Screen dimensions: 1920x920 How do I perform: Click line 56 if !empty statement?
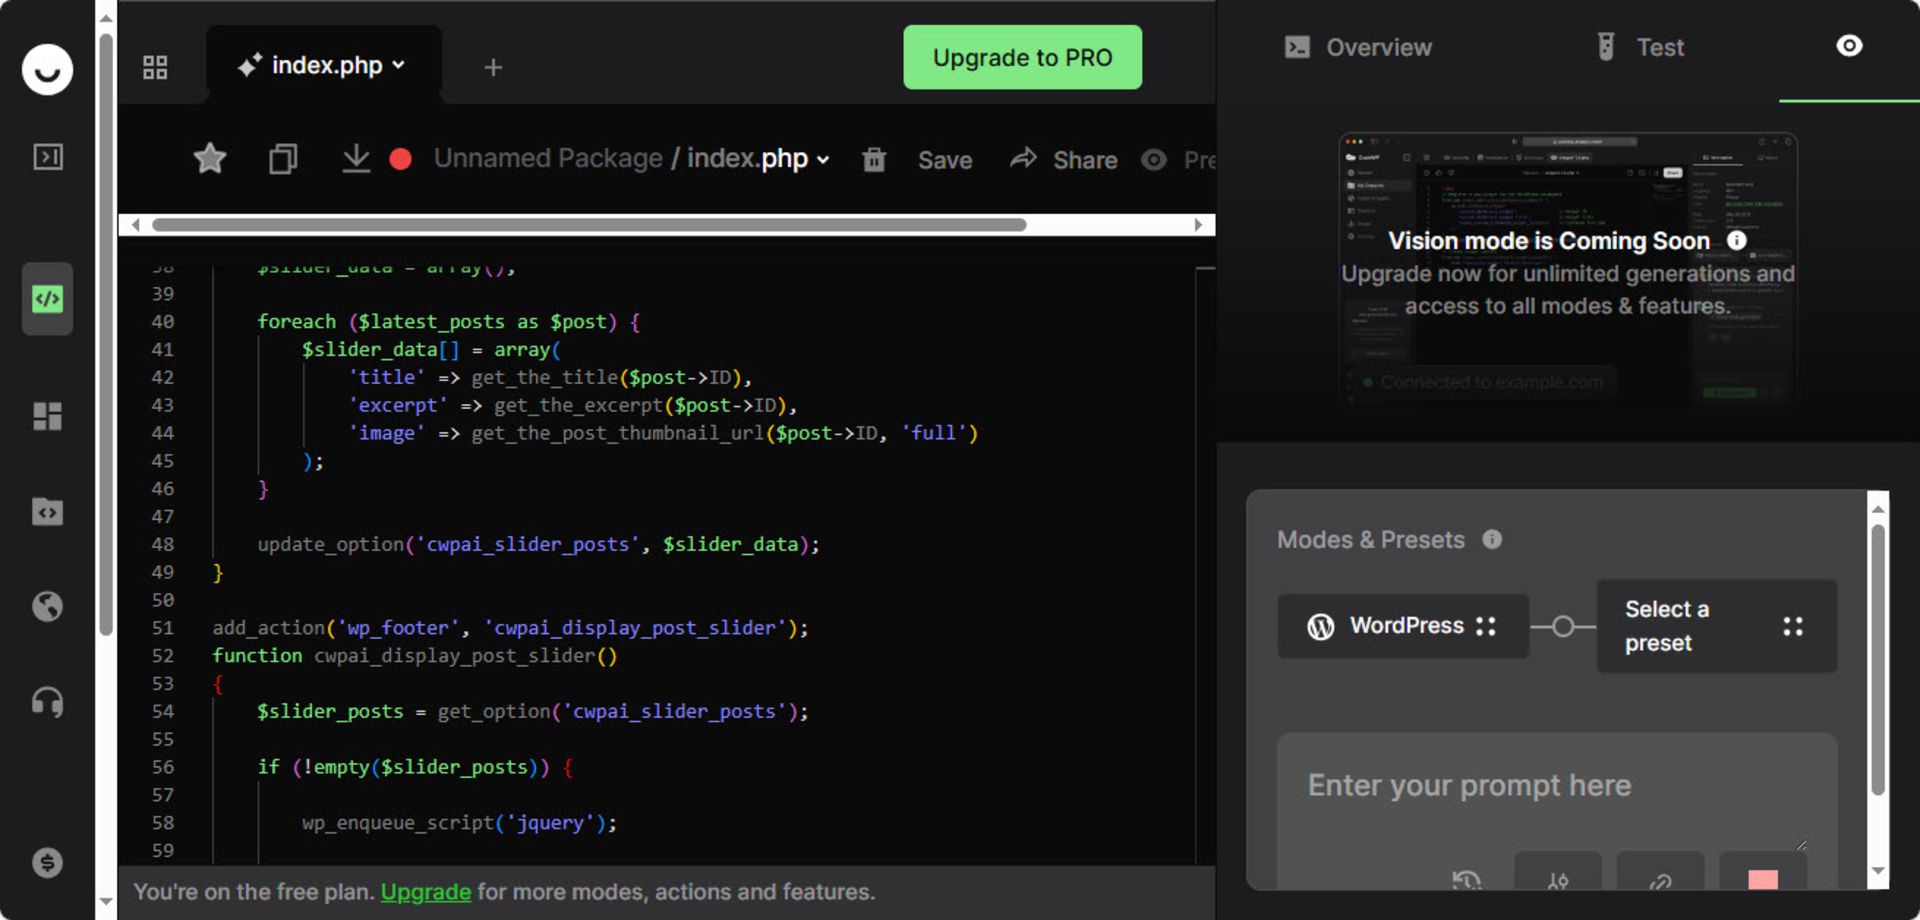pyautogui.click(x=415, y=767)
